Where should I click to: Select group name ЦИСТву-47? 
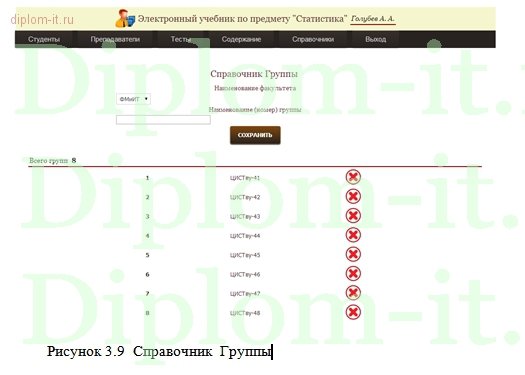(245, 294)
